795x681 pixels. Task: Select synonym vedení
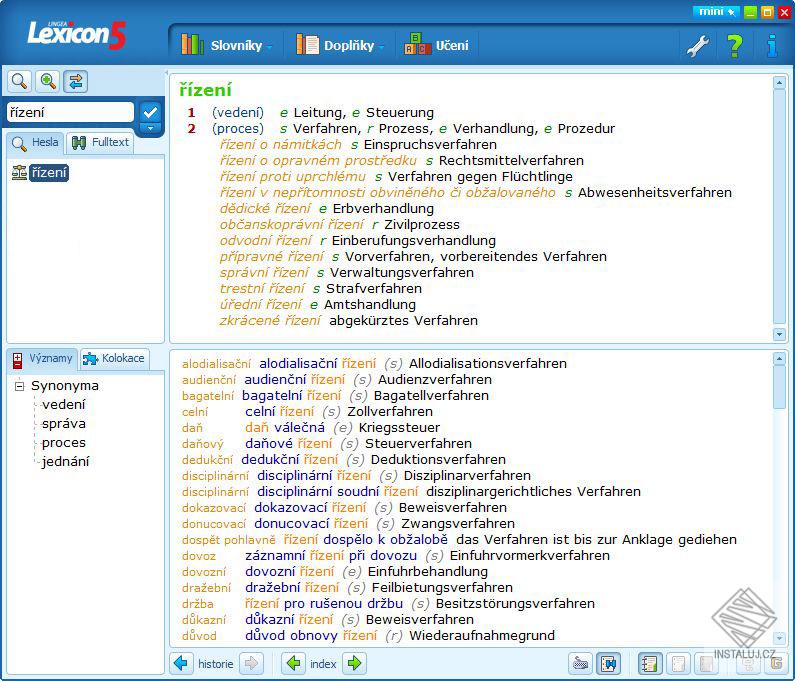(63, 405)
